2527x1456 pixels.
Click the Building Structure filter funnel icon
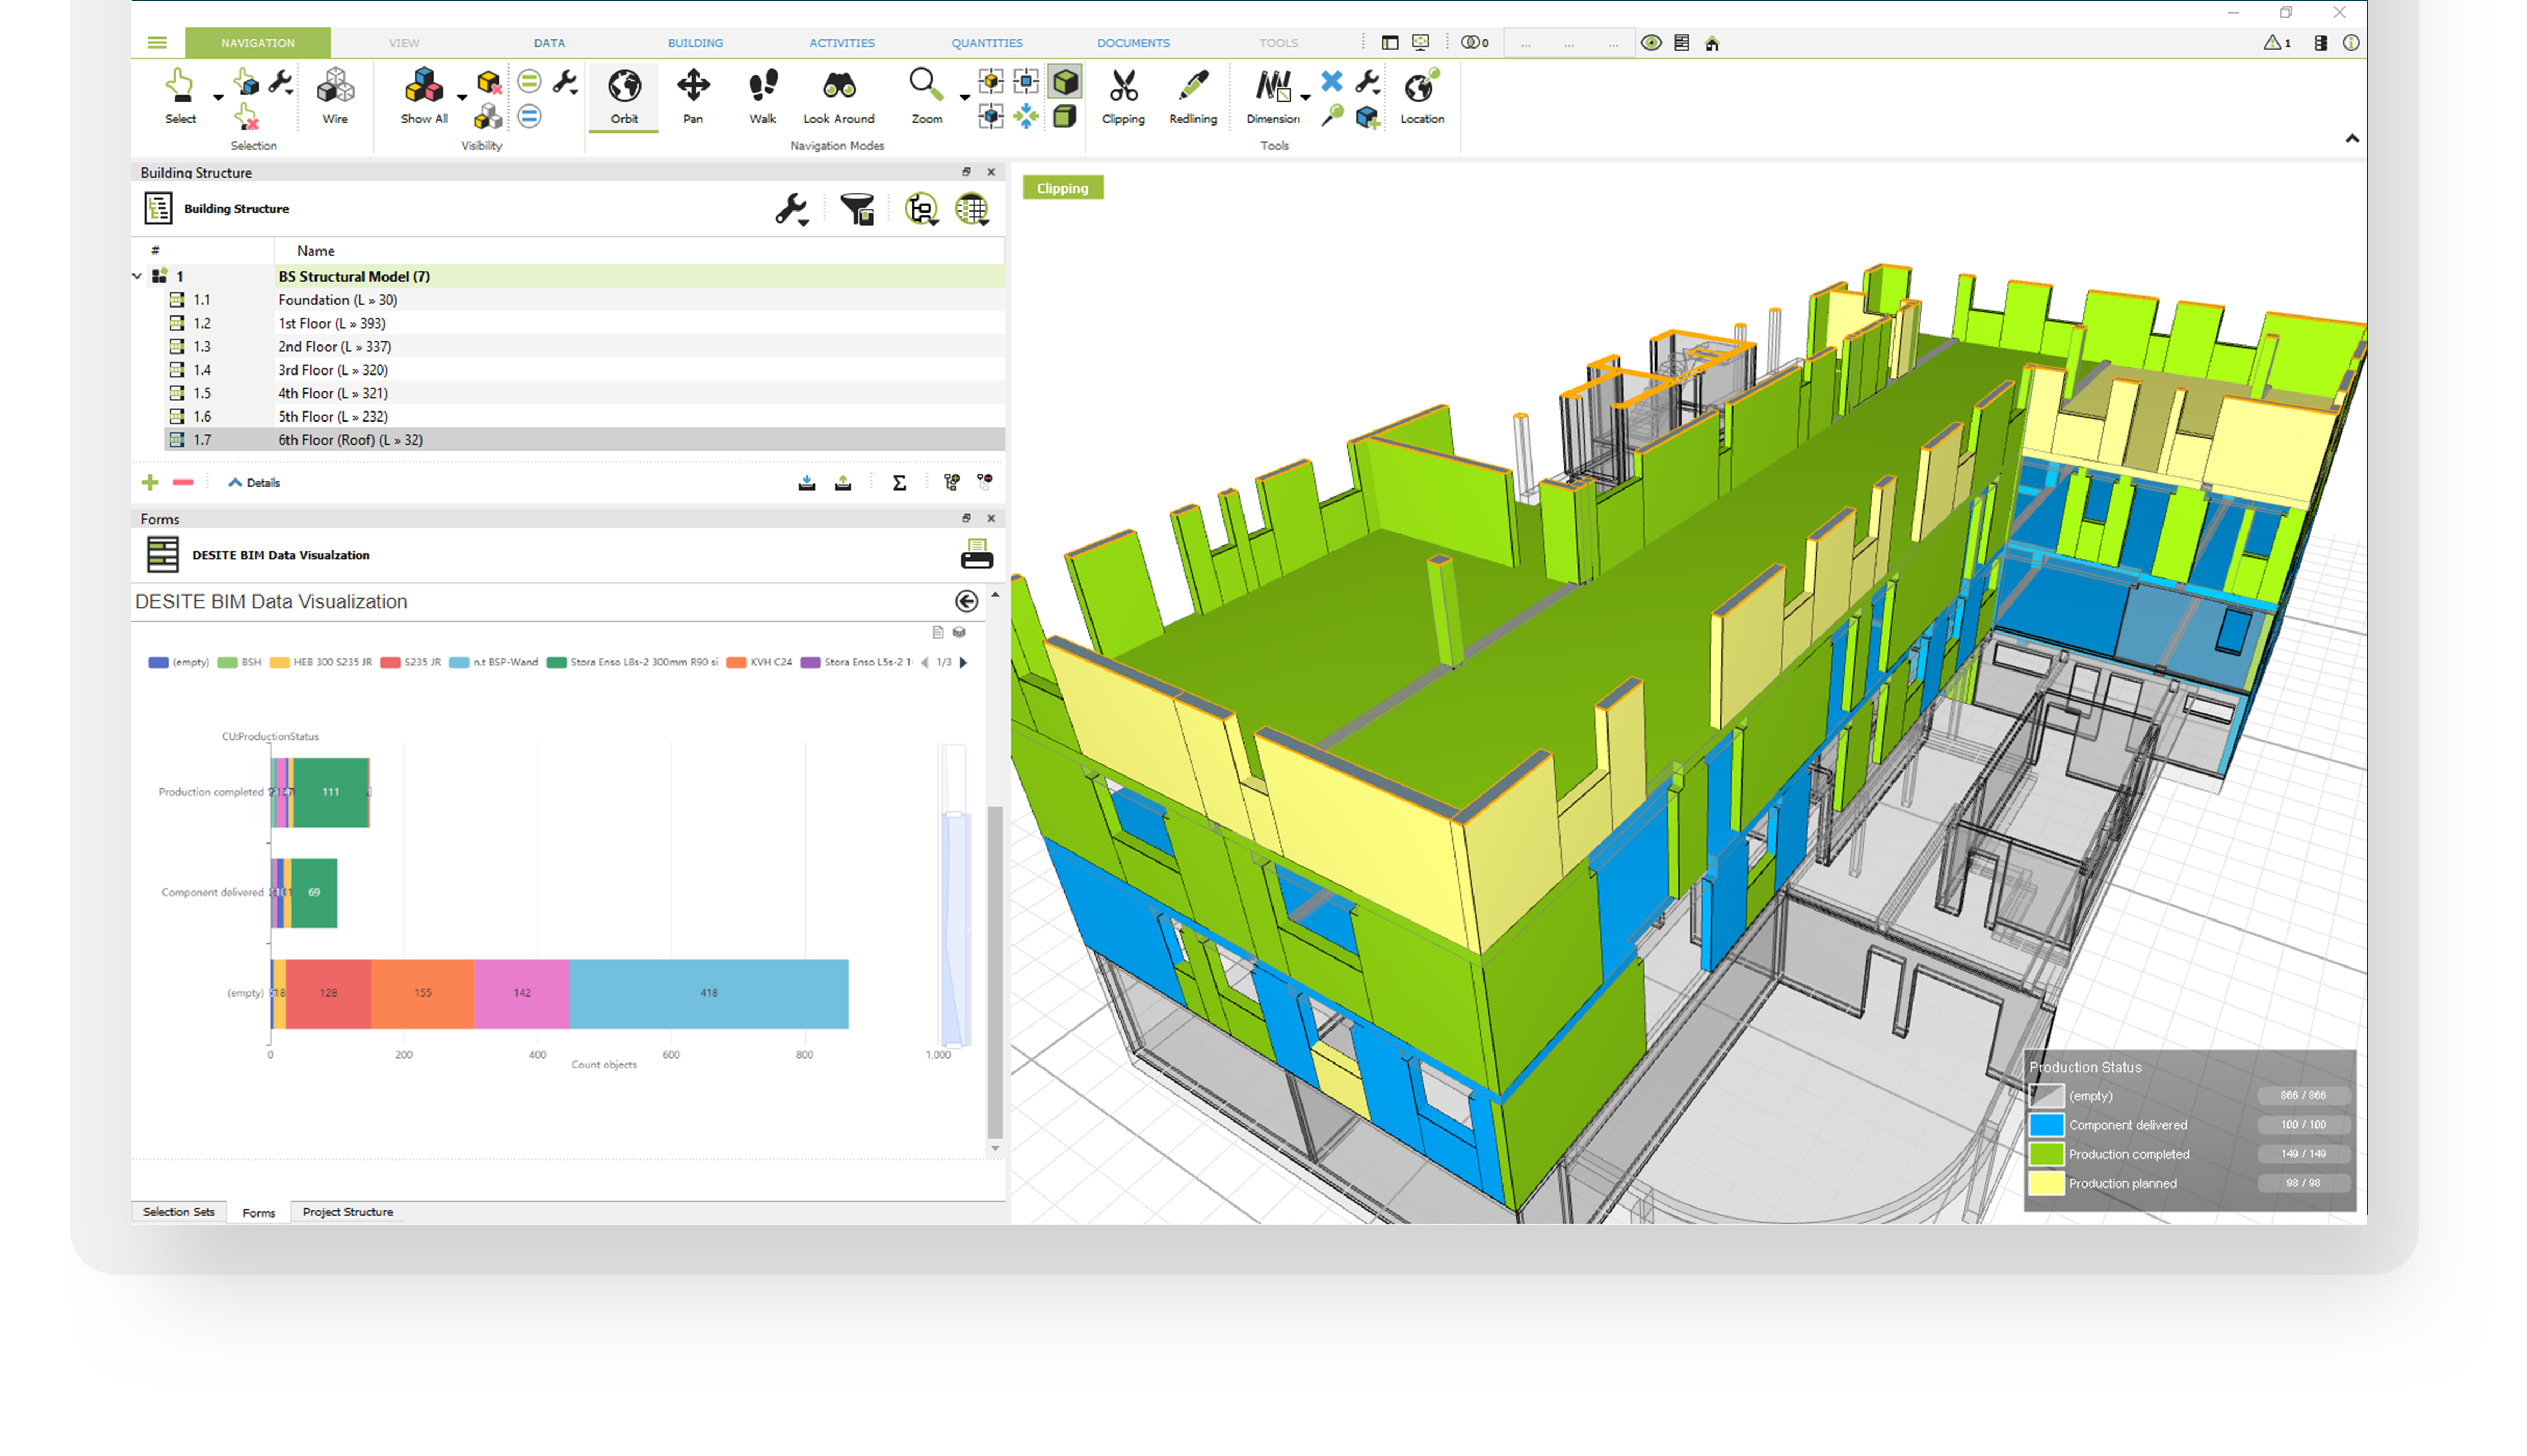click(857, 208)
